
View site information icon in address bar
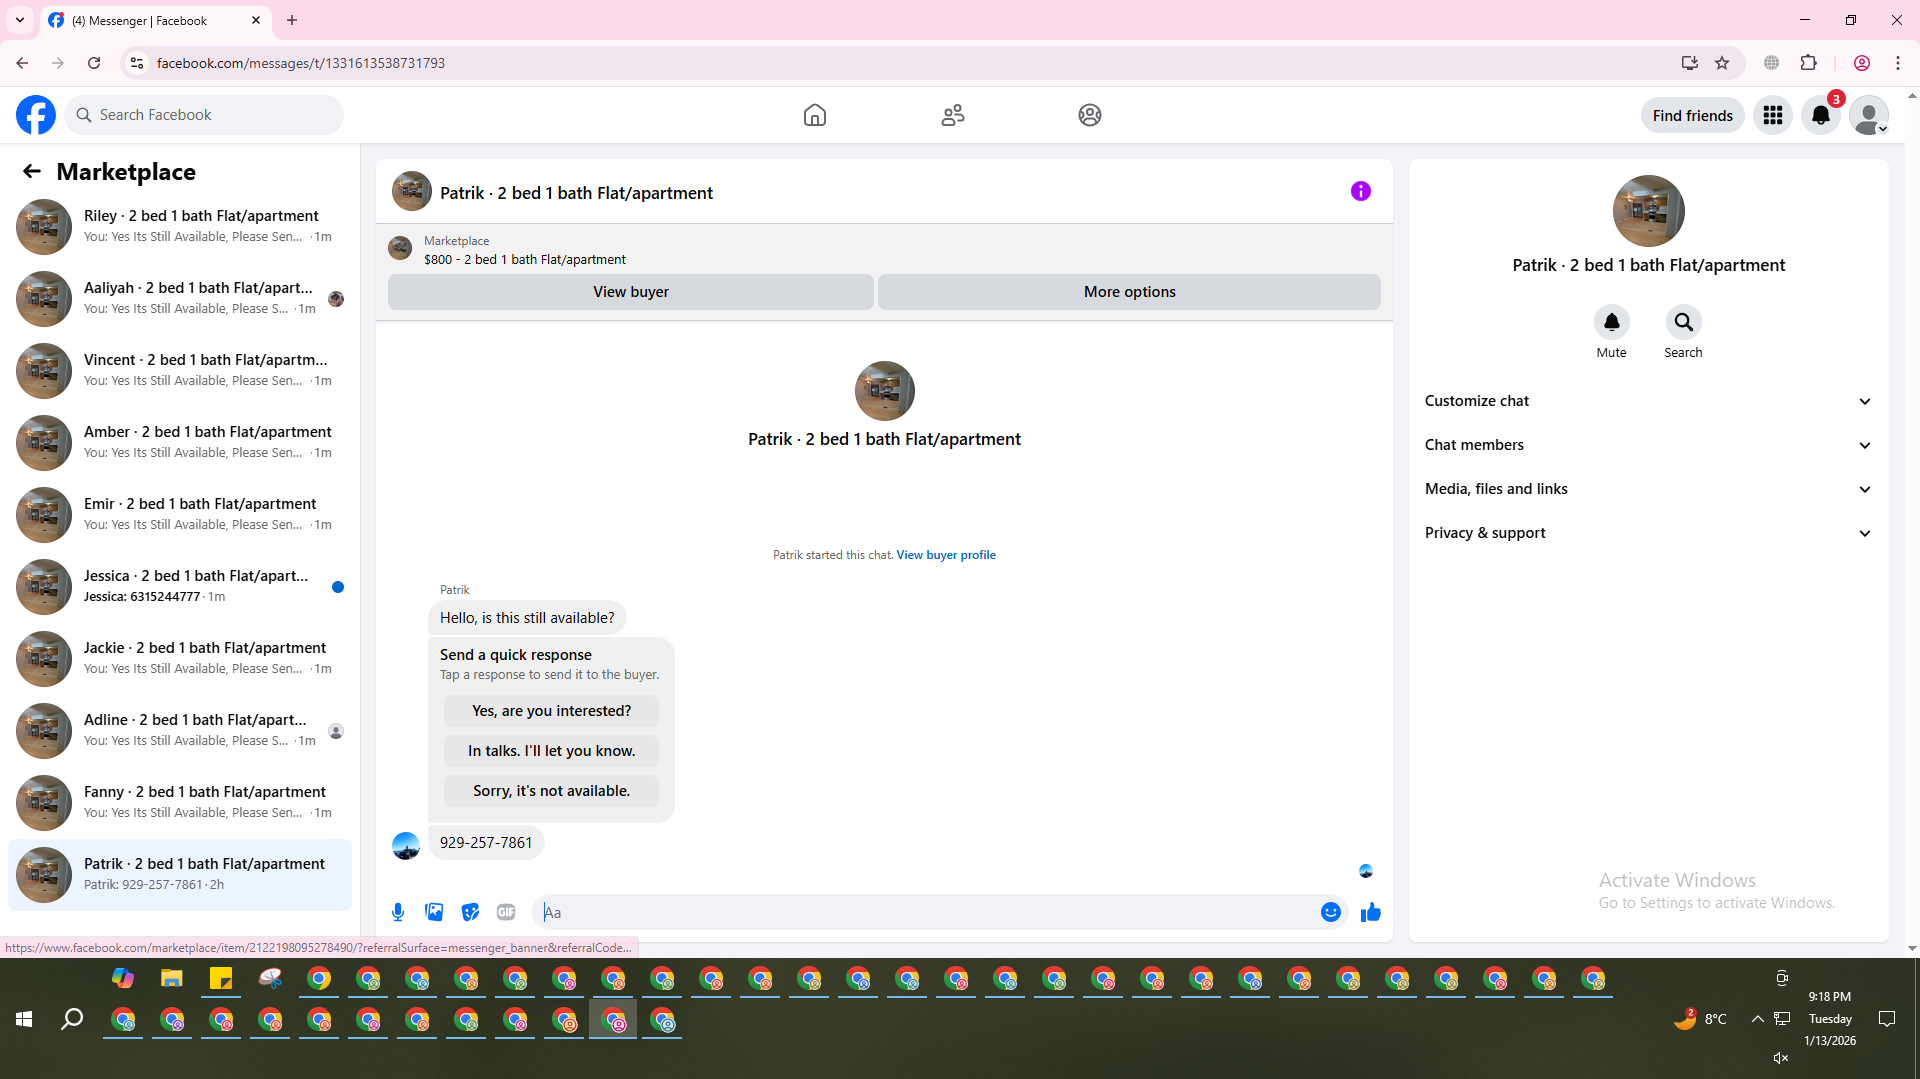coord(137,63)
